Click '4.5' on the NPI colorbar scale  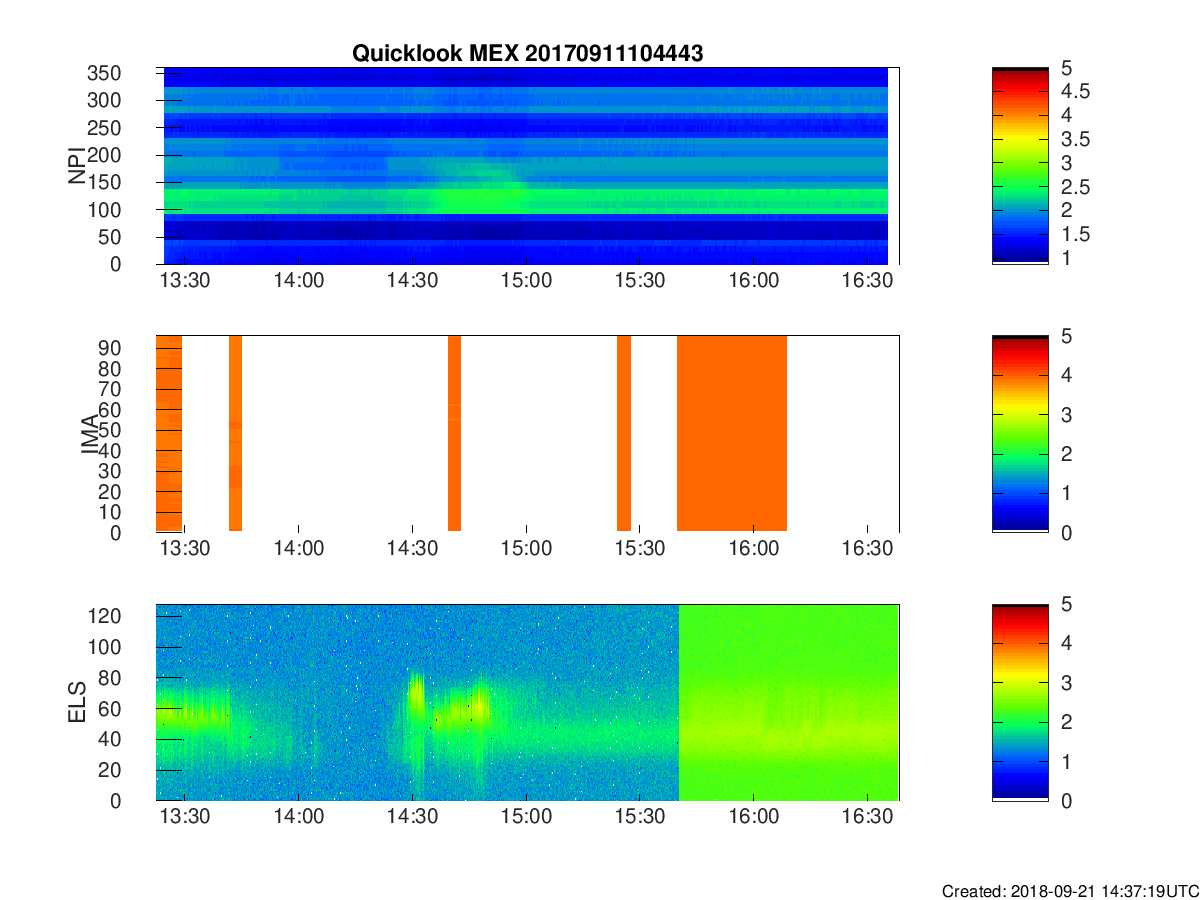pos(1077,92)
